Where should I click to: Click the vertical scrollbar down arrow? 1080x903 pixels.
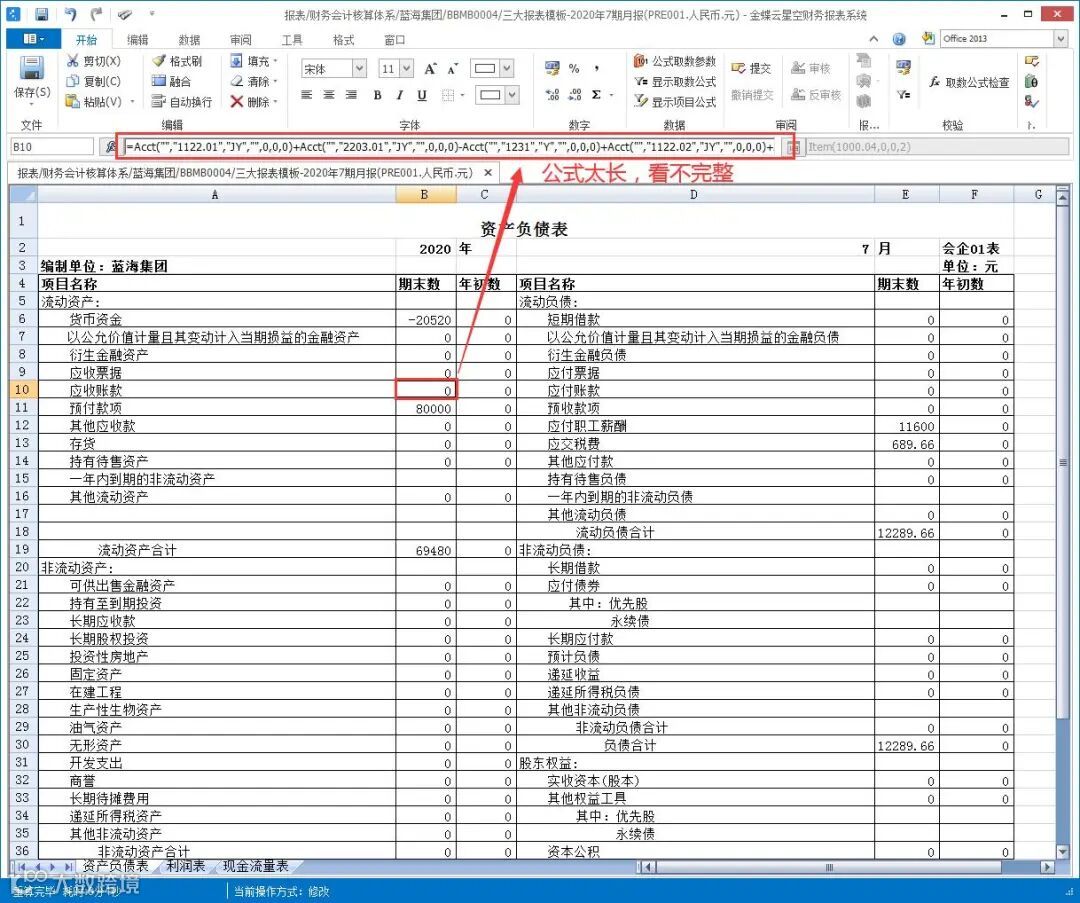1063,852
